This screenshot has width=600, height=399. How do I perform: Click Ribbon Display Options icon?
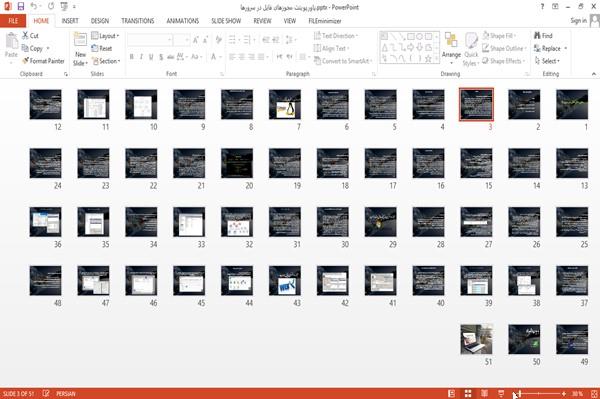click(x=555, y=7)
